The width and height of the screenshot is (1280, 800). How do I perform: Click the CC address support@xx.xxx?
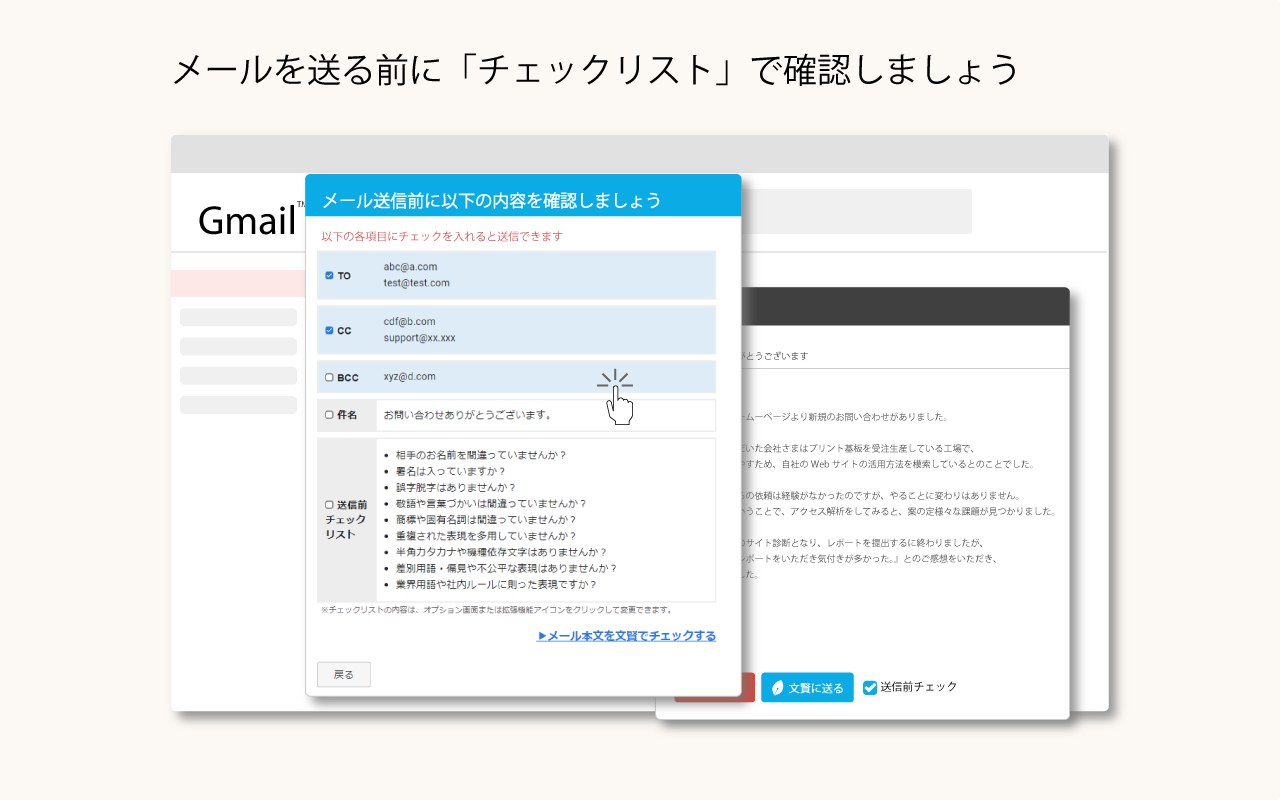[x=420, y=339]
